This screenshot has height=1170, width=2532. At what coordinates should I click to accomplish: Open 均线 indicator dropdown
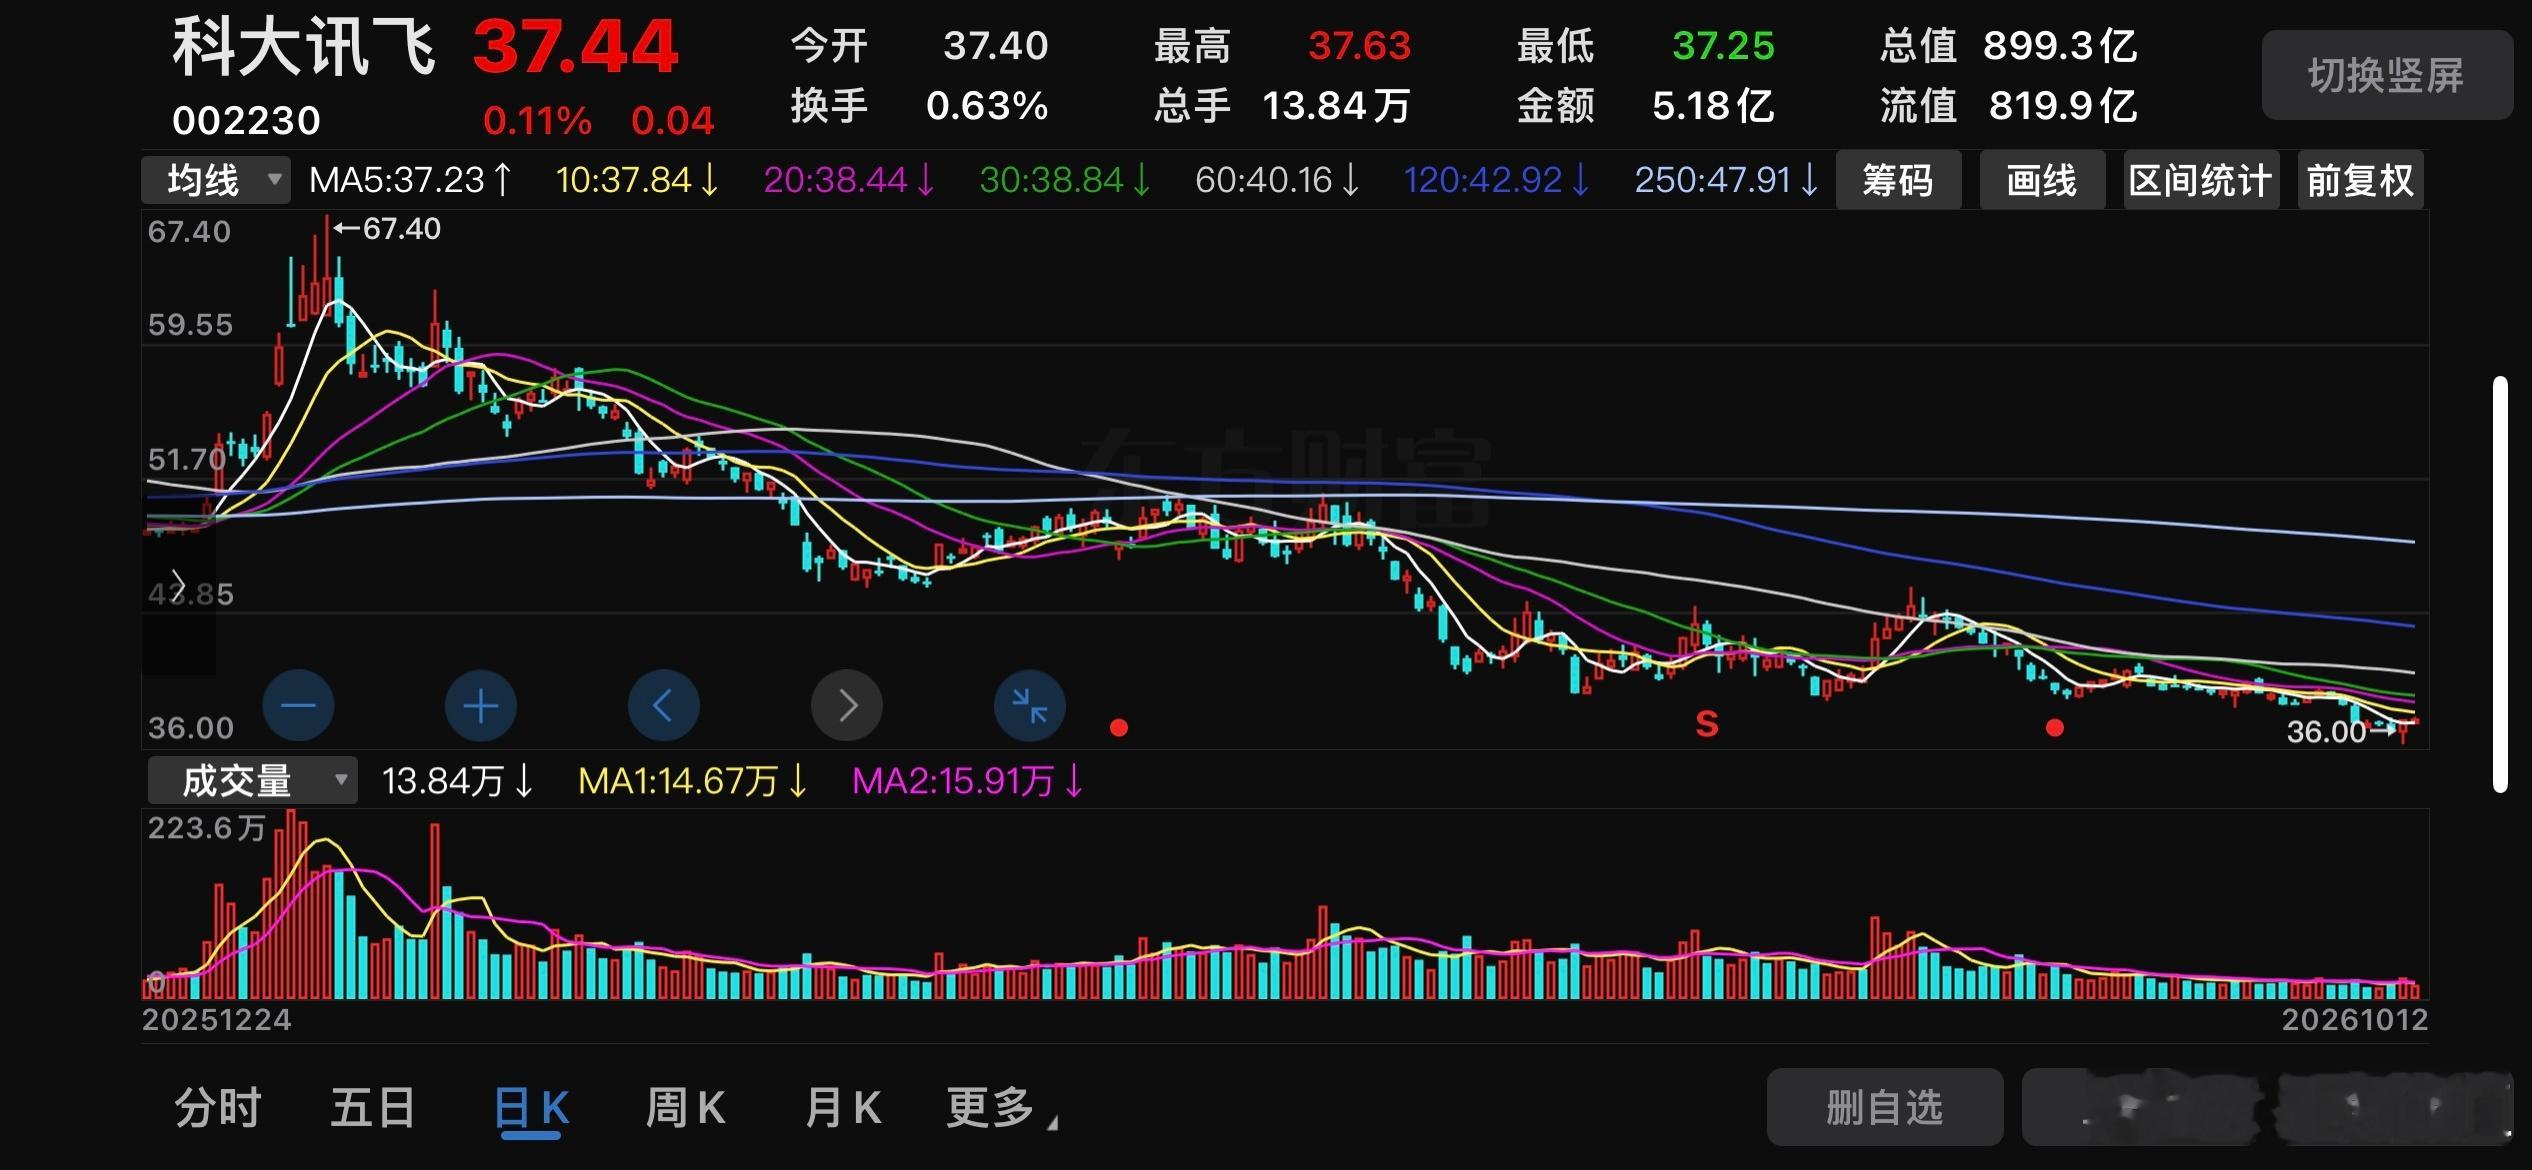[x=216, y=180]
